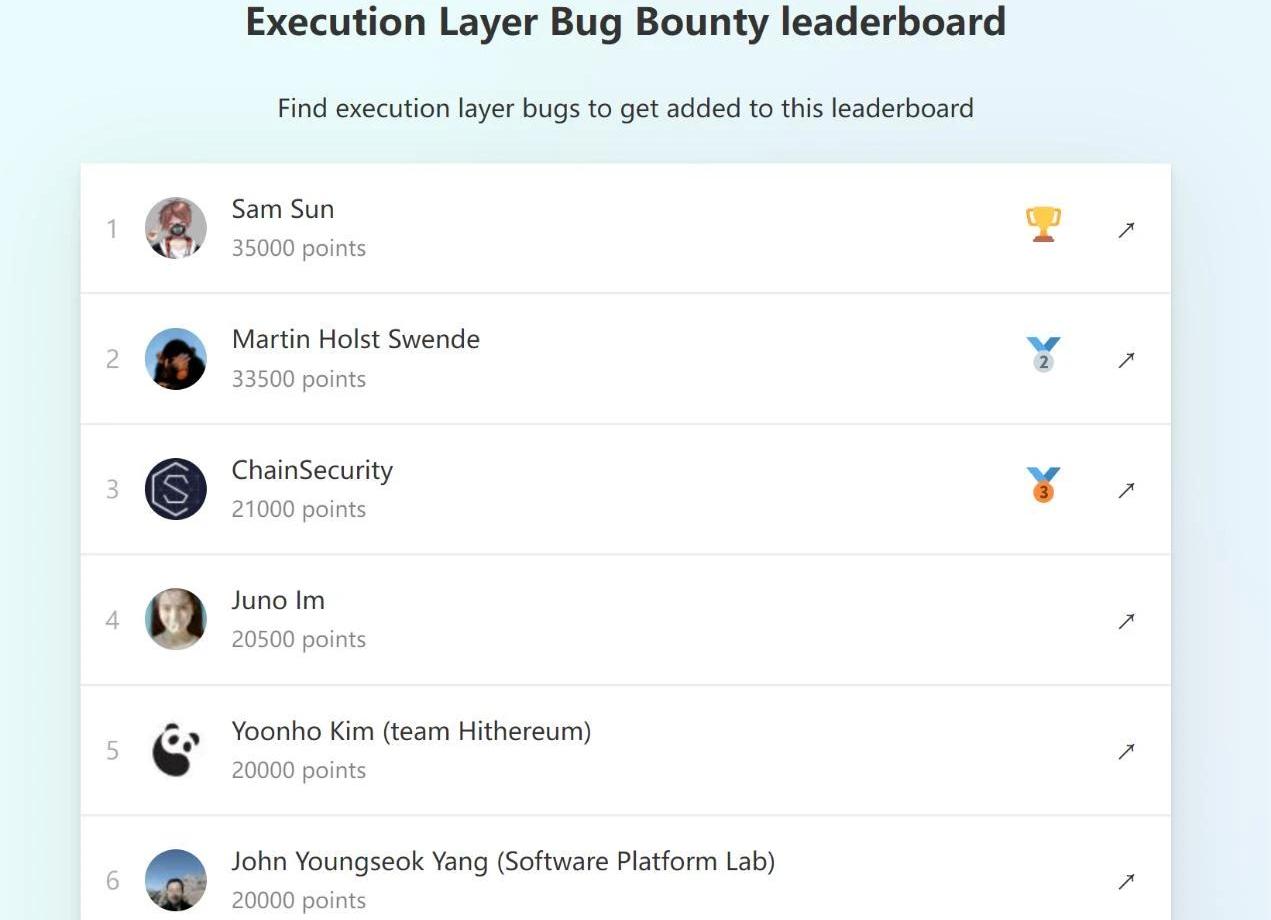Click Juno Im's profile avatar
The width and height of the screenshot is (1271, 920).
176,619
